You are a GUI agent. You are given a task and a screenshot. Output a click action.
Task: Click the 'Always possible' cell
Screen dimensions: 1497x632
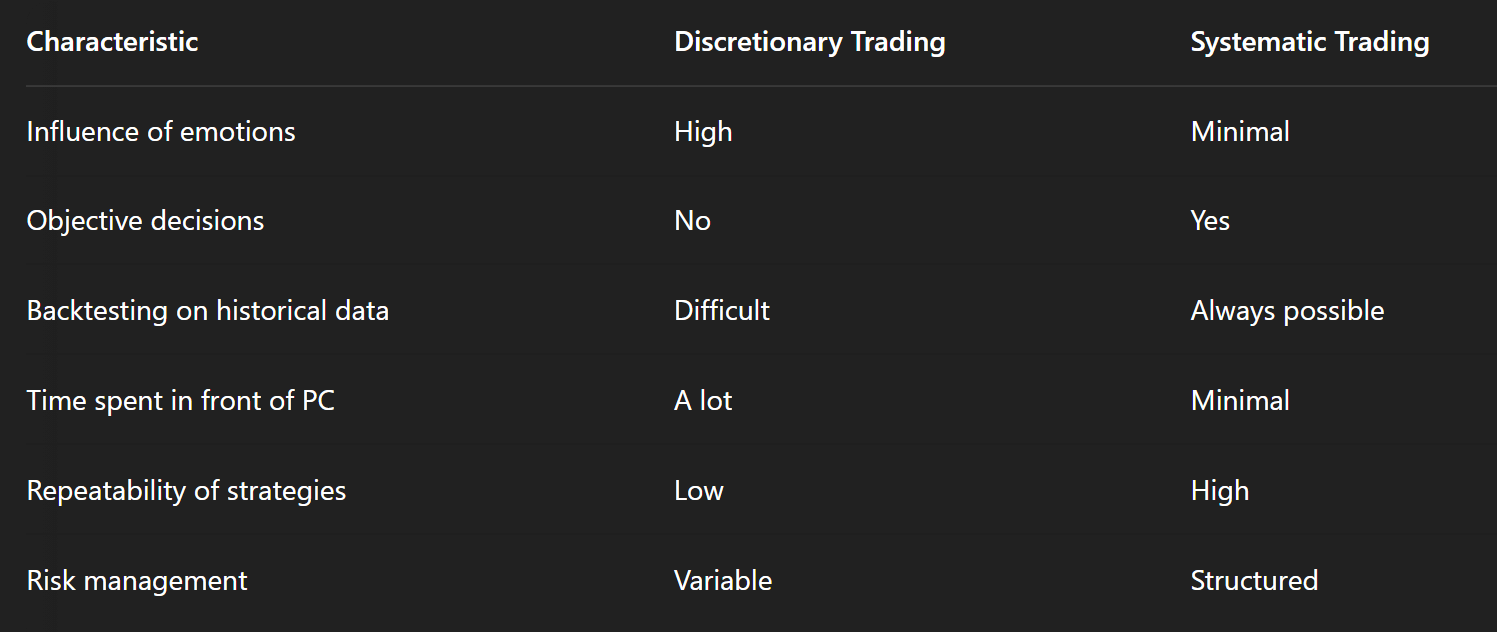pos(1287,311)
